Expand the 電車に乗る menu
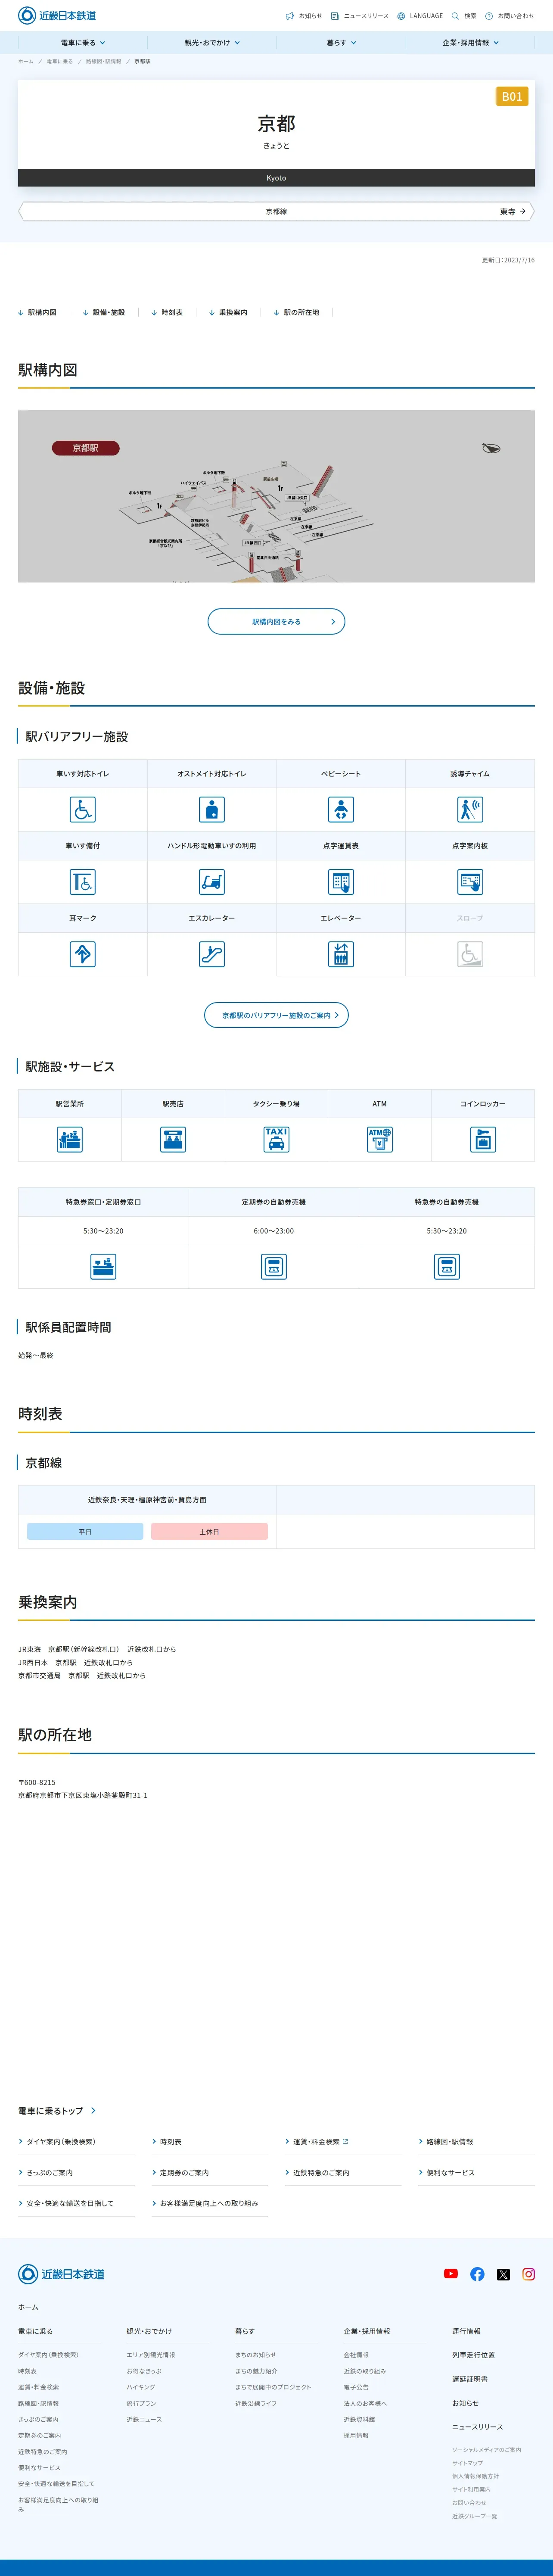The width and height of the screenshot is (553, 2576). (83, 43)
